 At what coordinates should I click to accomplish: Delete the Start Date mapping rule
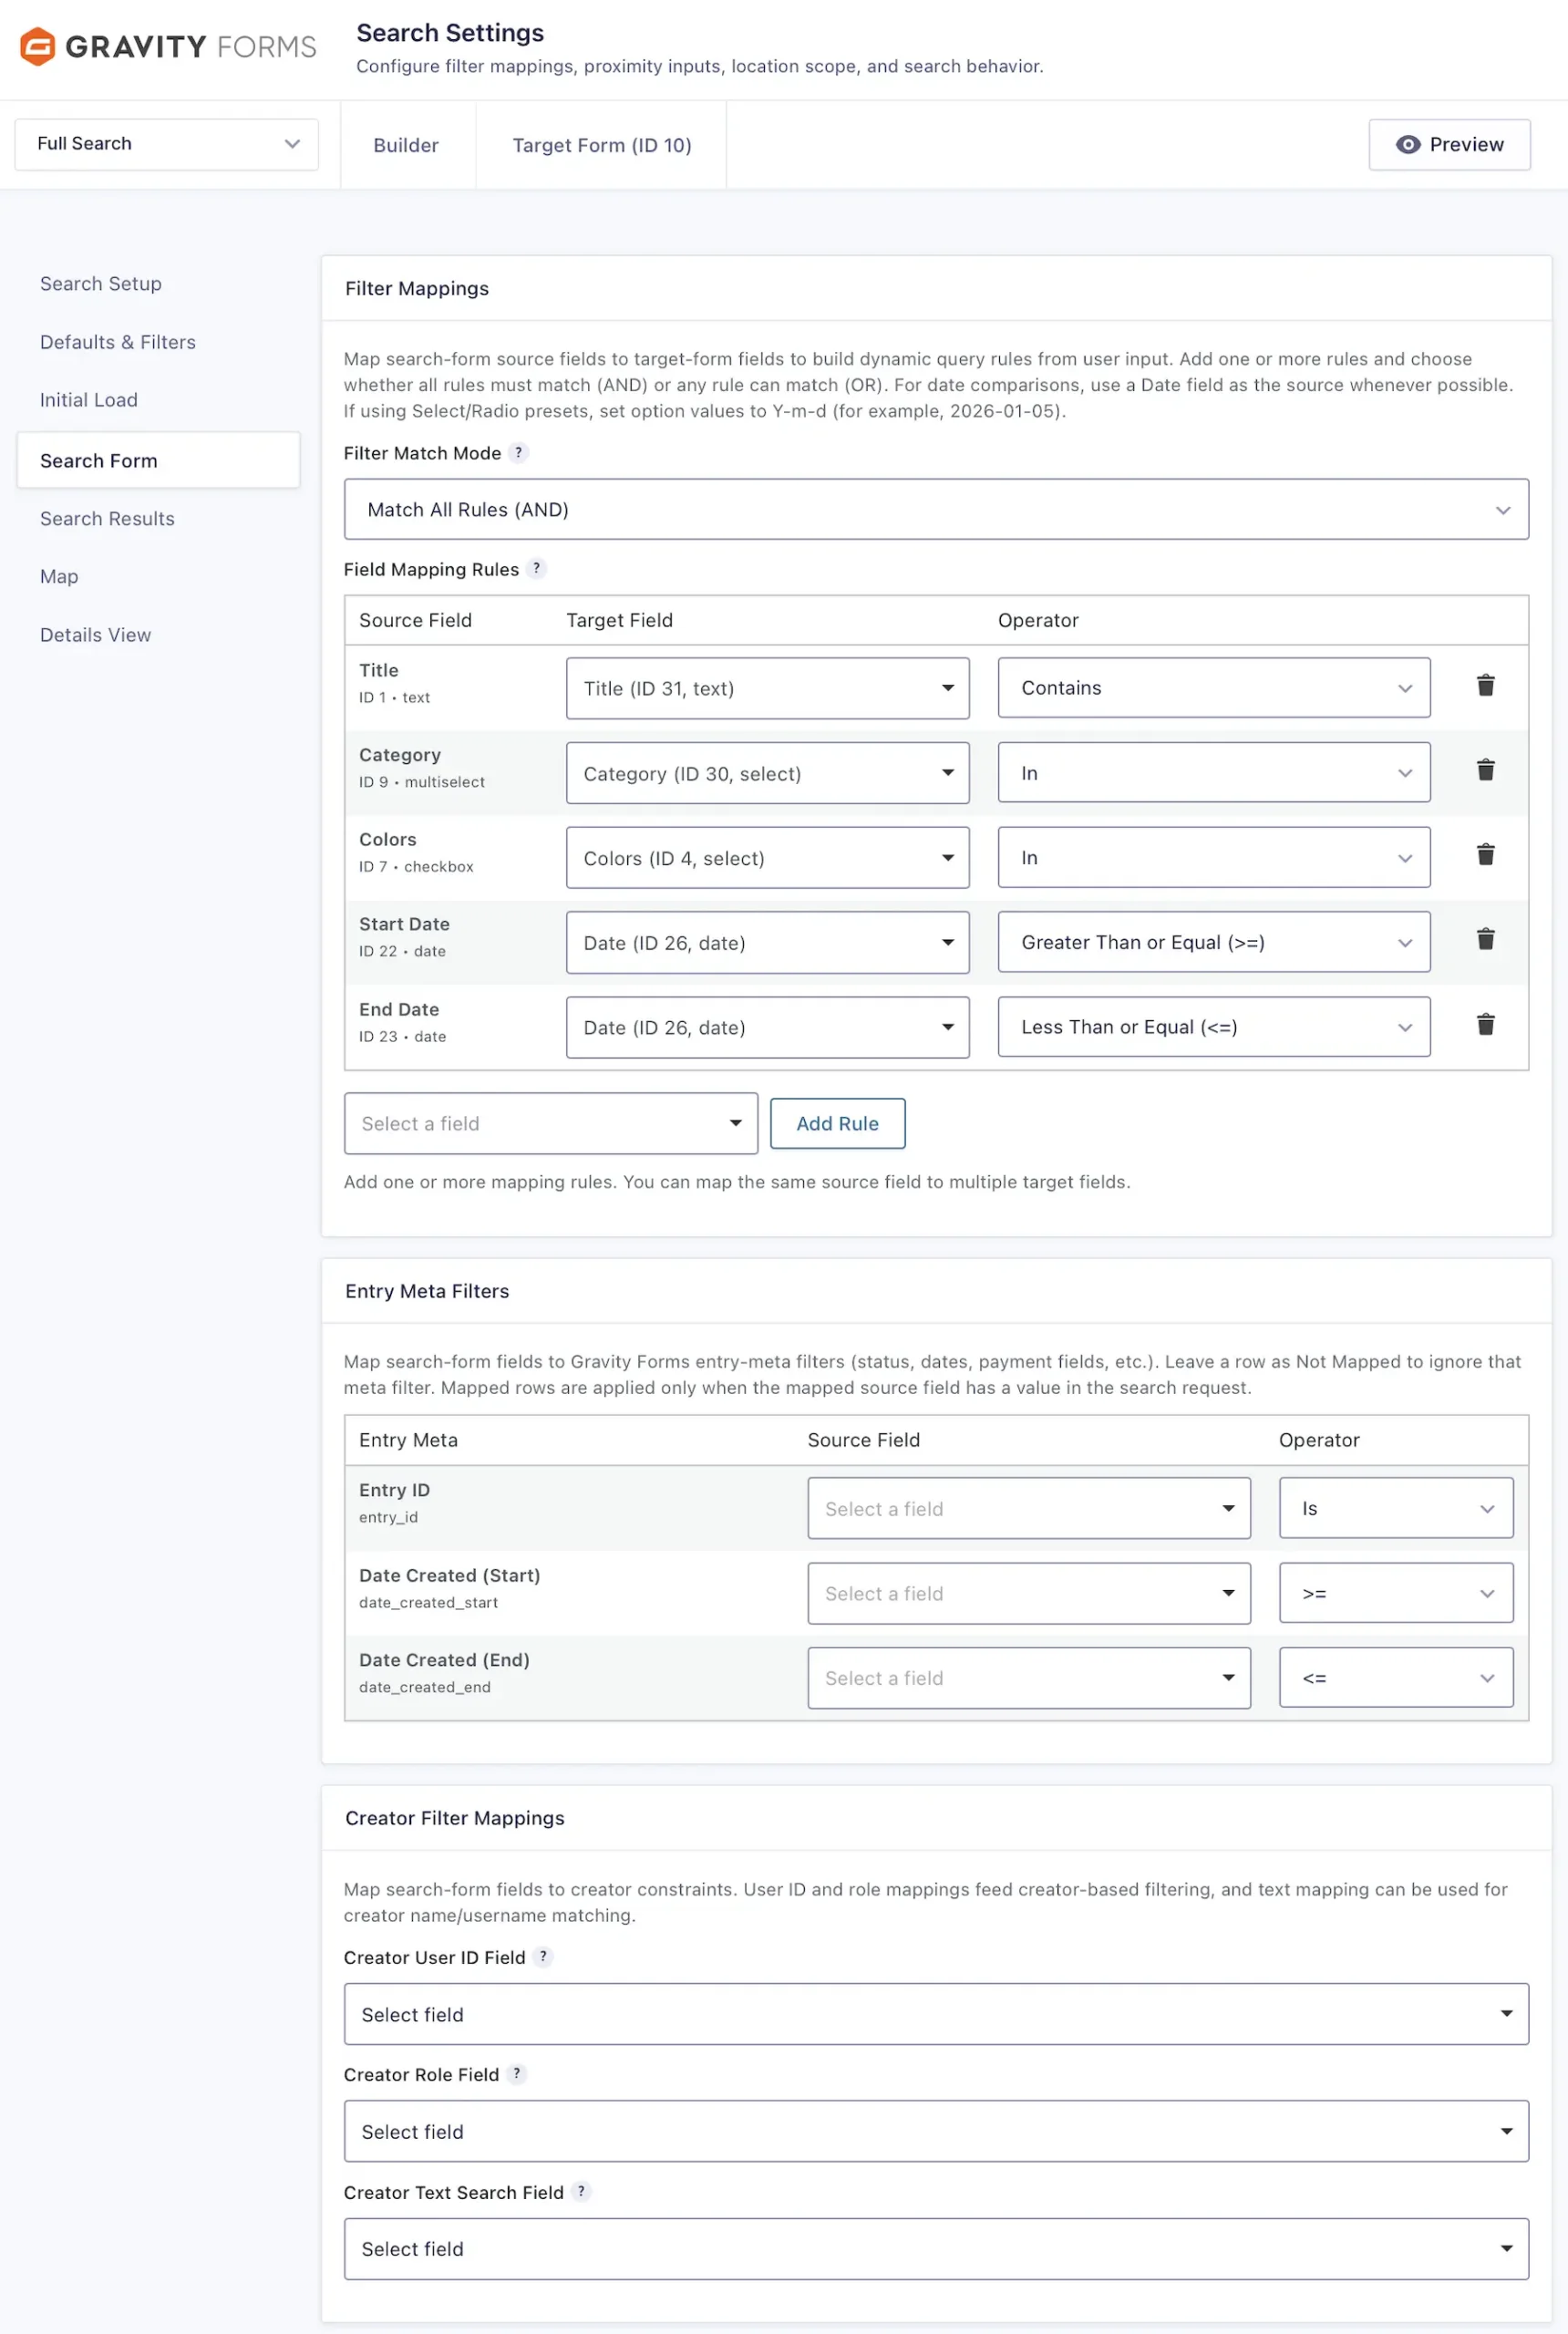[1485, 939]
